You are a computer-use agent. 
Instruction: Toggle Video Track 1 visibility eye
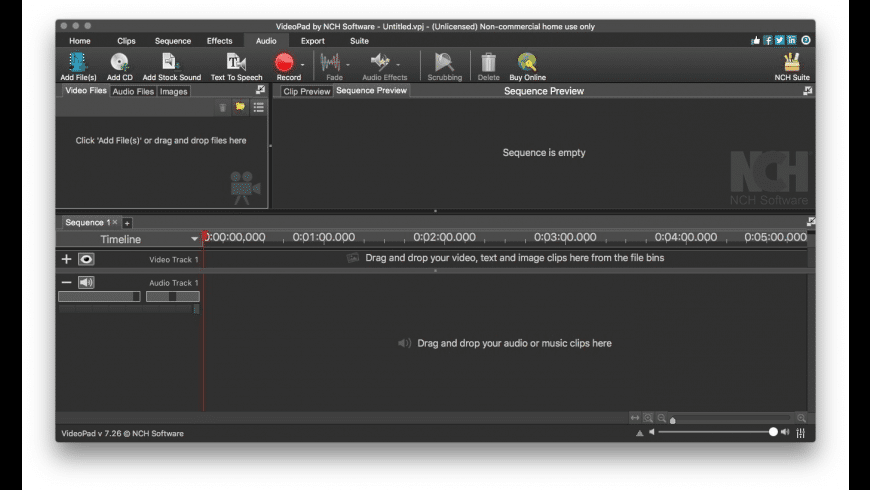click(86, 259)
